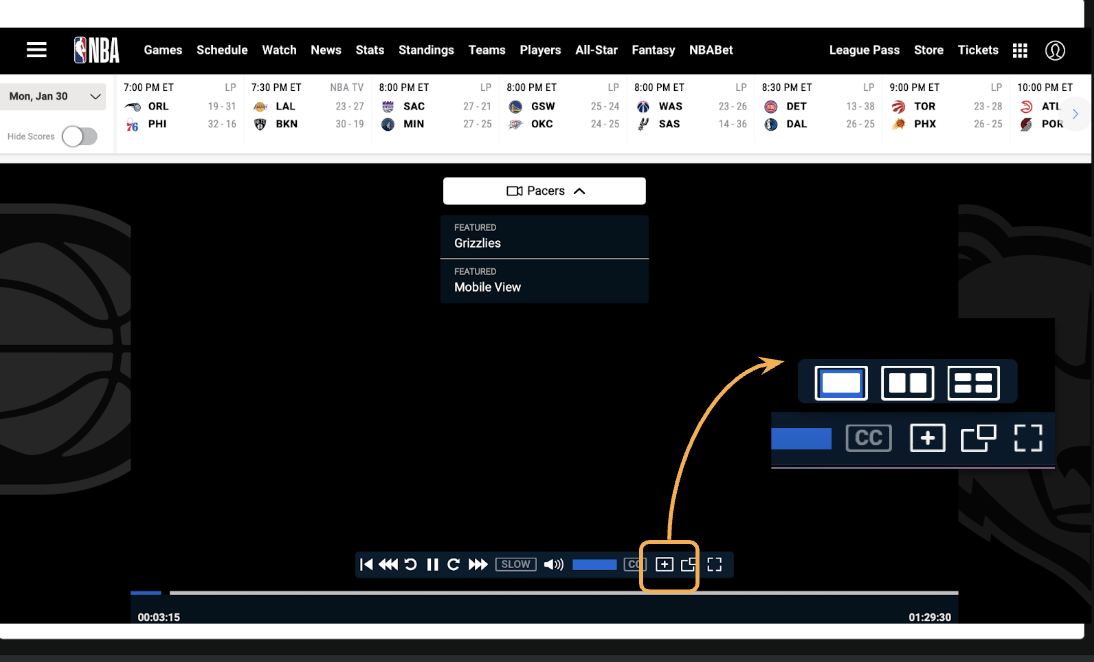The image size is (1094, 662).
Task: Open picture-in-picture in bottom player bar
Action: (x=689, y=564)
